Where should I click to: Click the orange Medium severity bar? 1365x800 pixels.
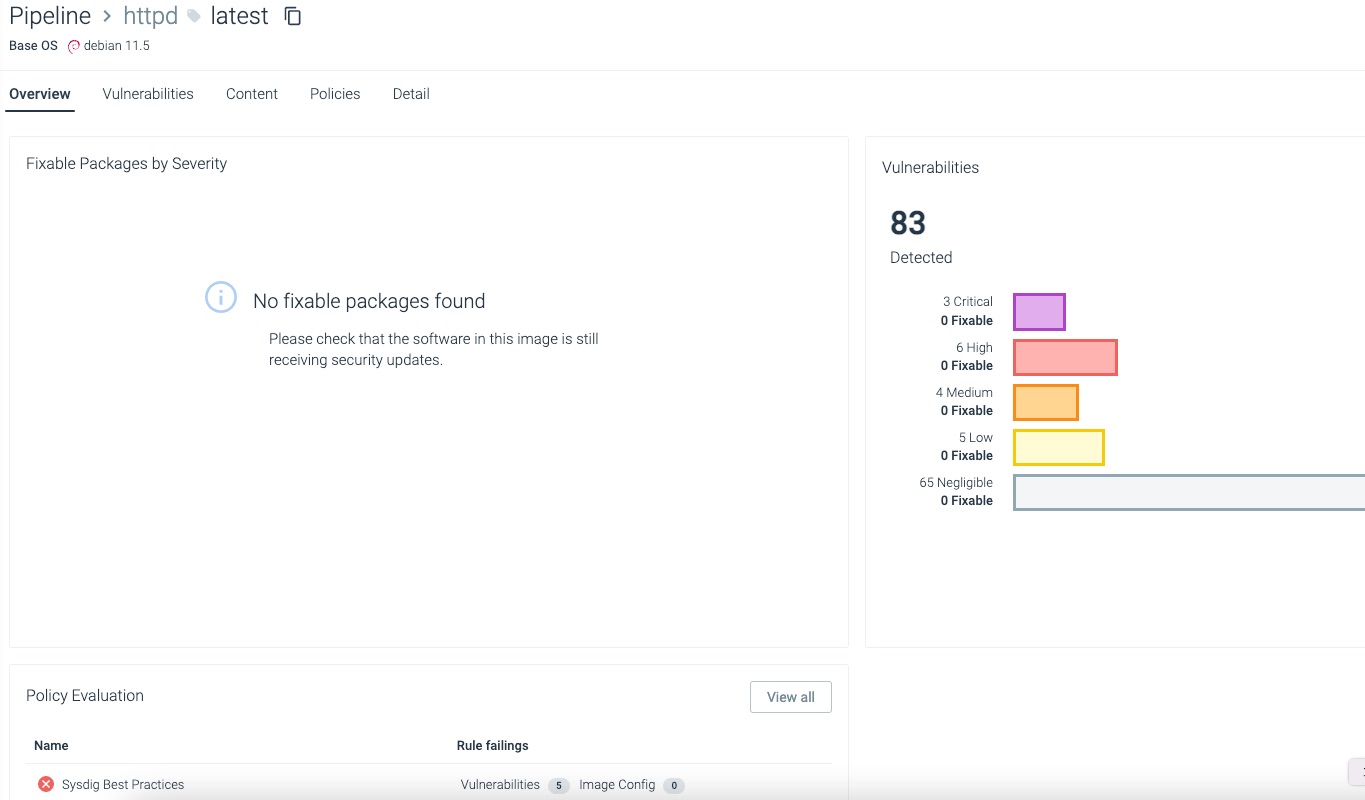(x=1045, y=402)
